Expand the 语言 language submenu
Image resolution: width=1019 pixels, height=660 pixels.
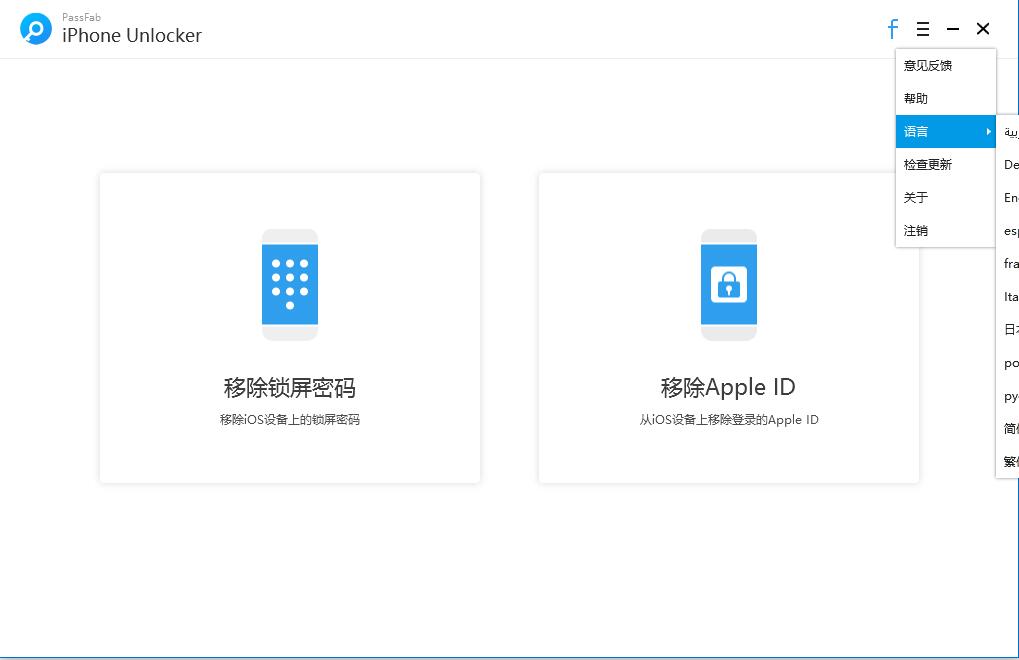pos(946,132)
